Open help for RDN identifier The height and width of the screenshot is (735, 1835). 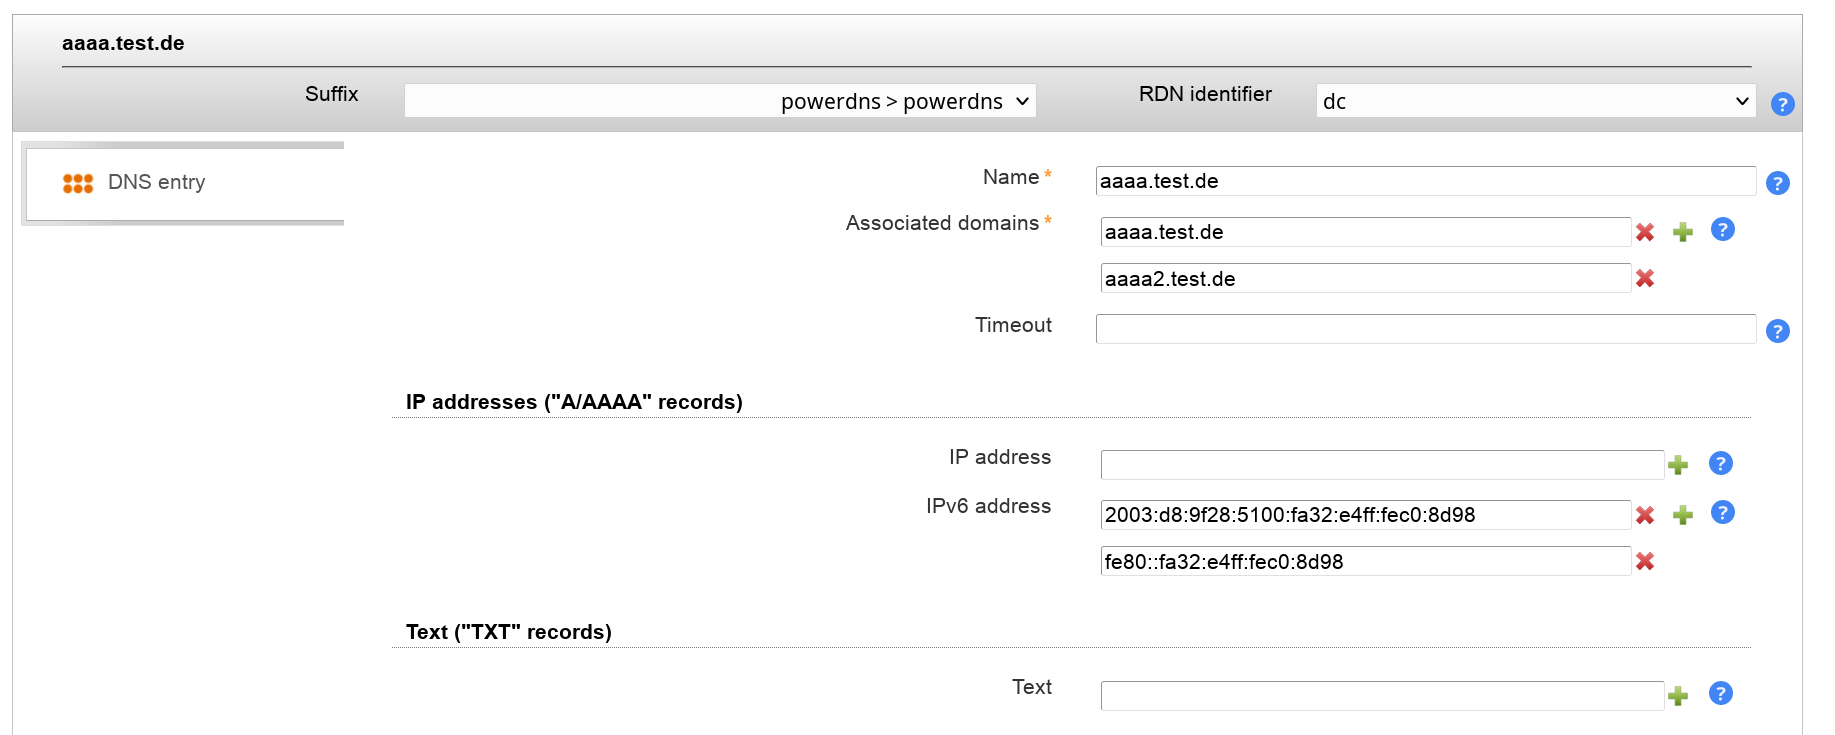[1782, 104]
